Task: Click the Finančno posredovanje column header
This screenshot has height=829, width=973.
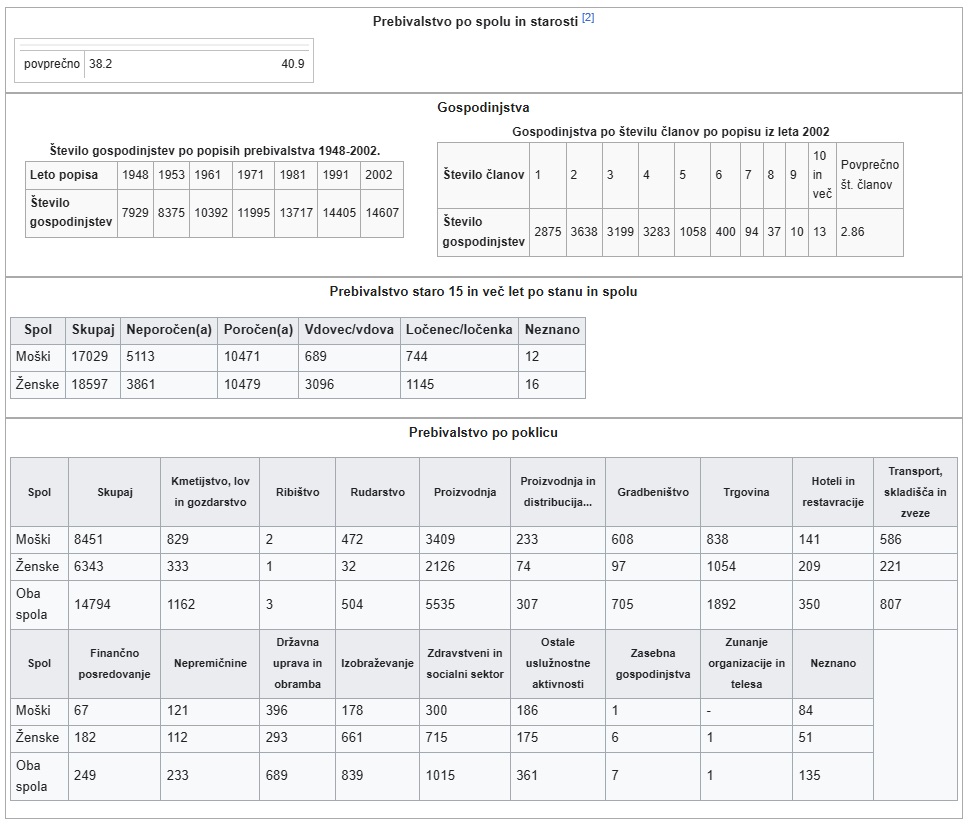Action: click(x=113, y=663)
